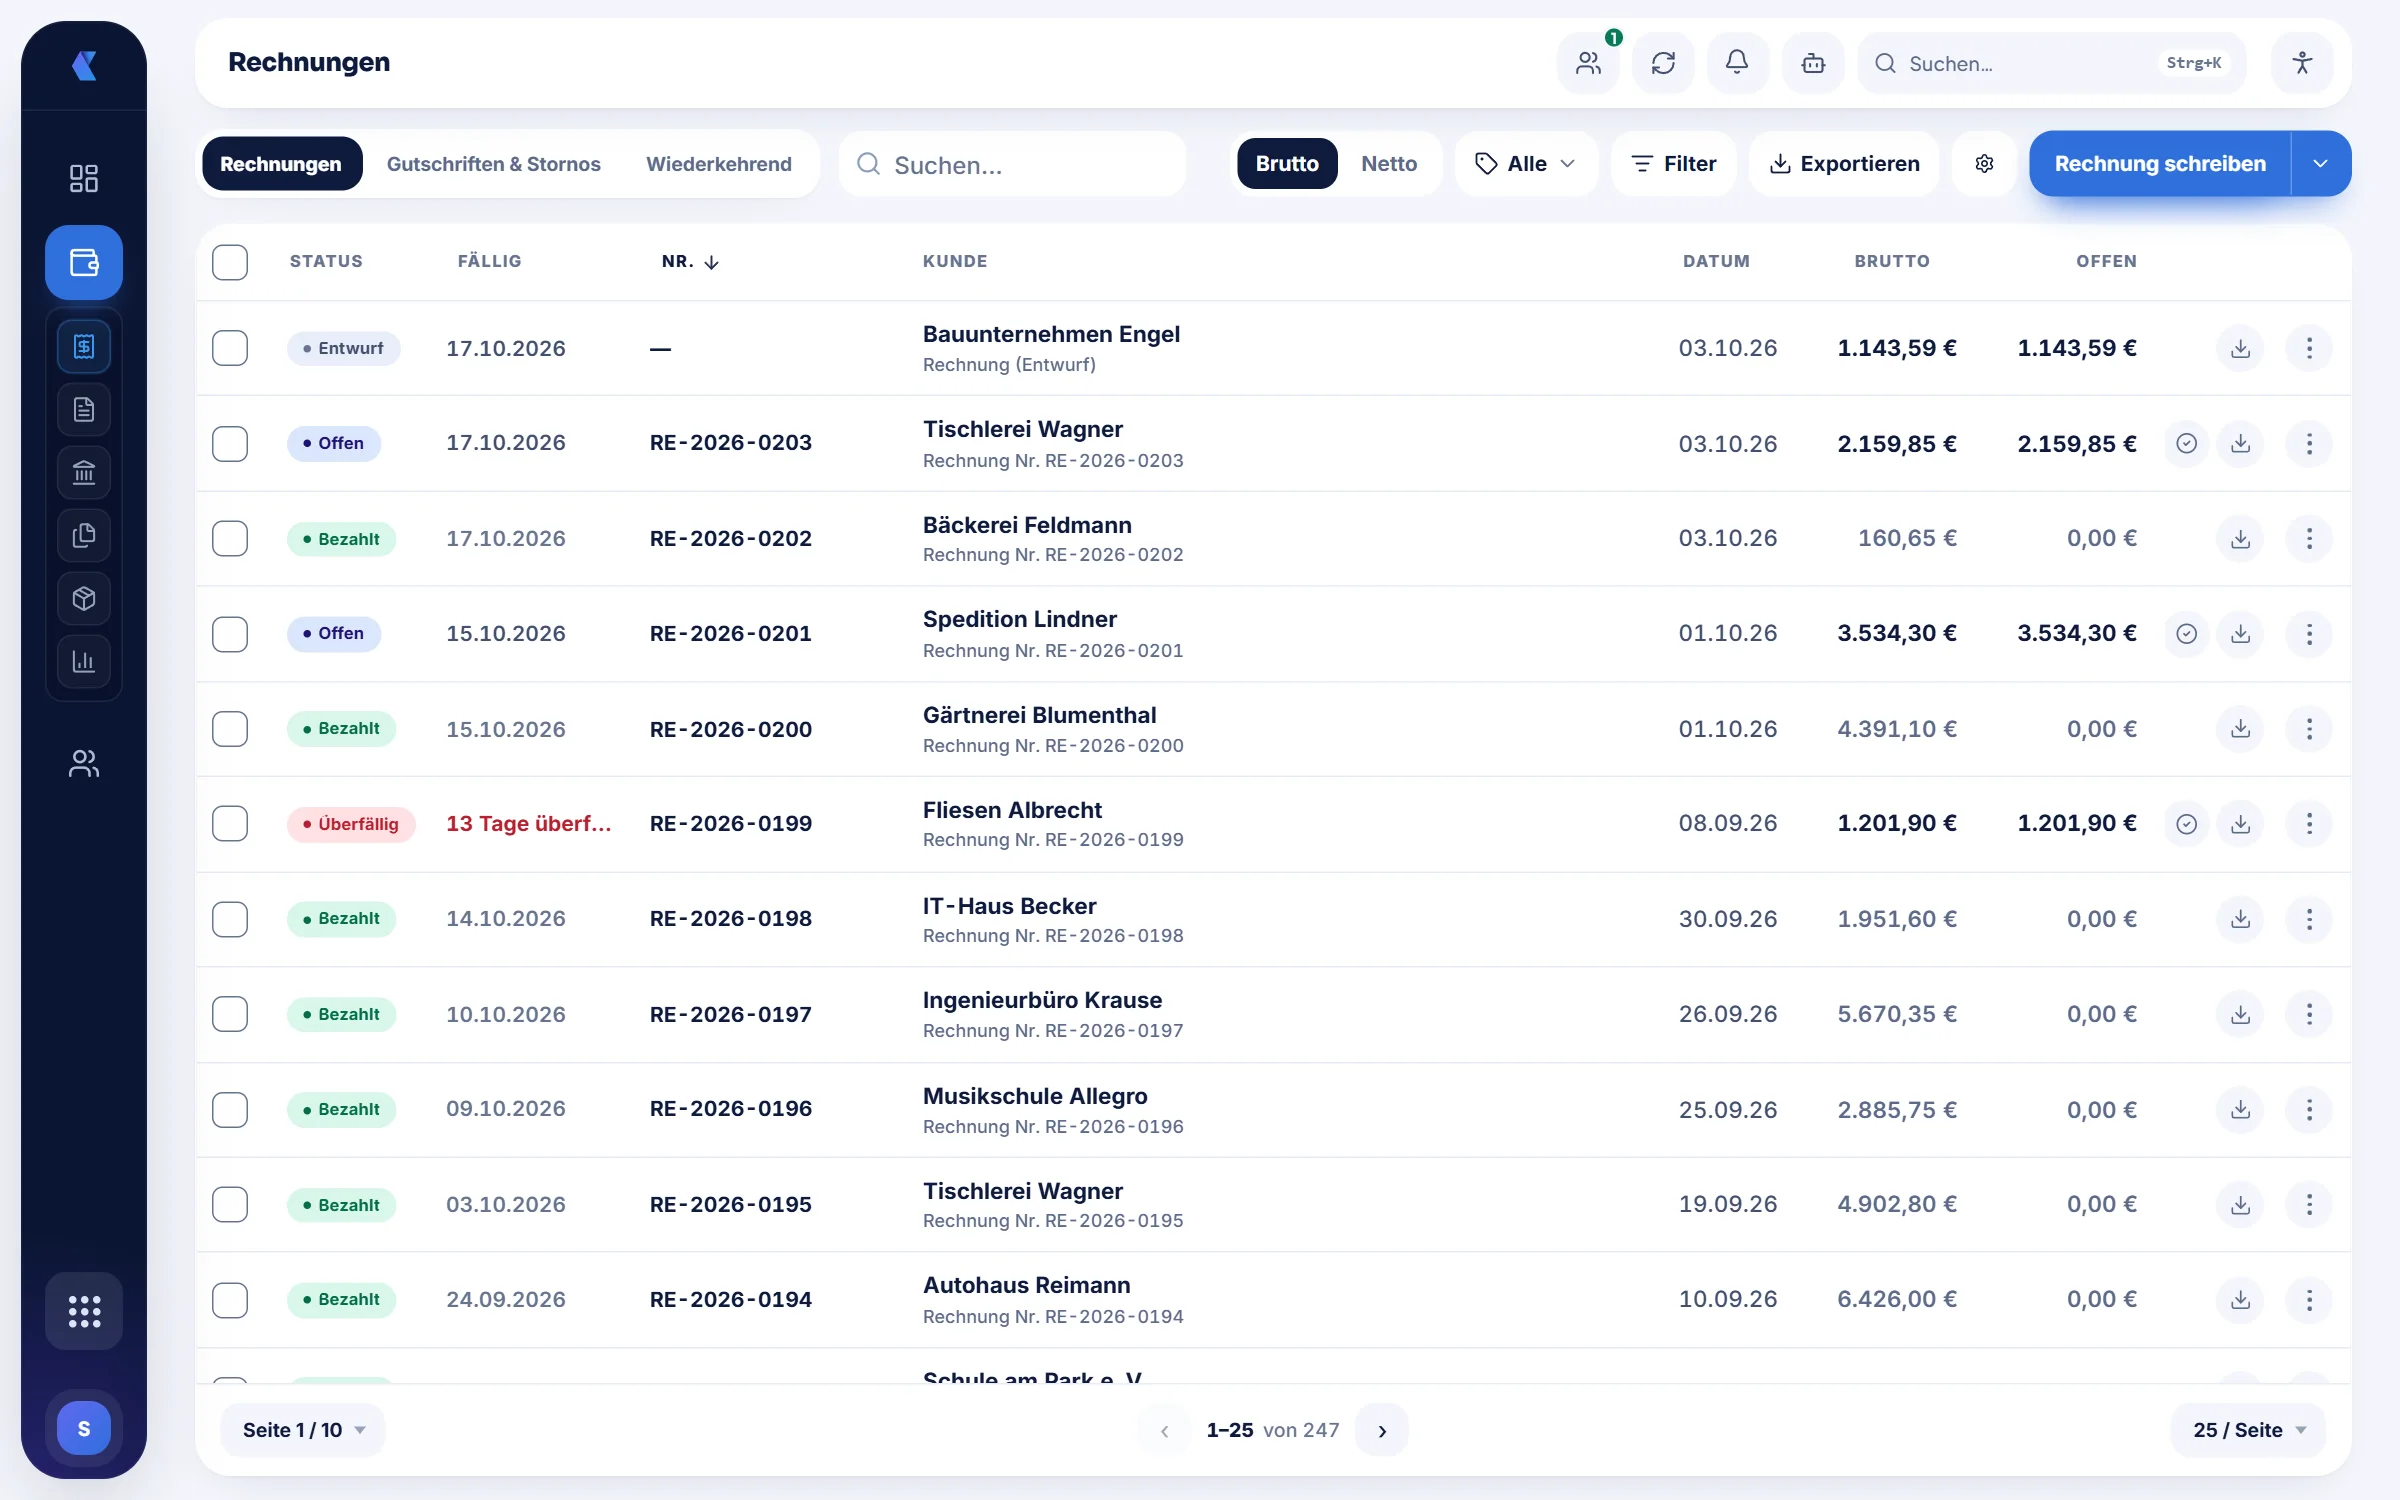This screenshot has width=2400, height=1500.
Task: Open the dashboard grid icon in sidebar
Action: pyautogui.click(x=84, y=178)
